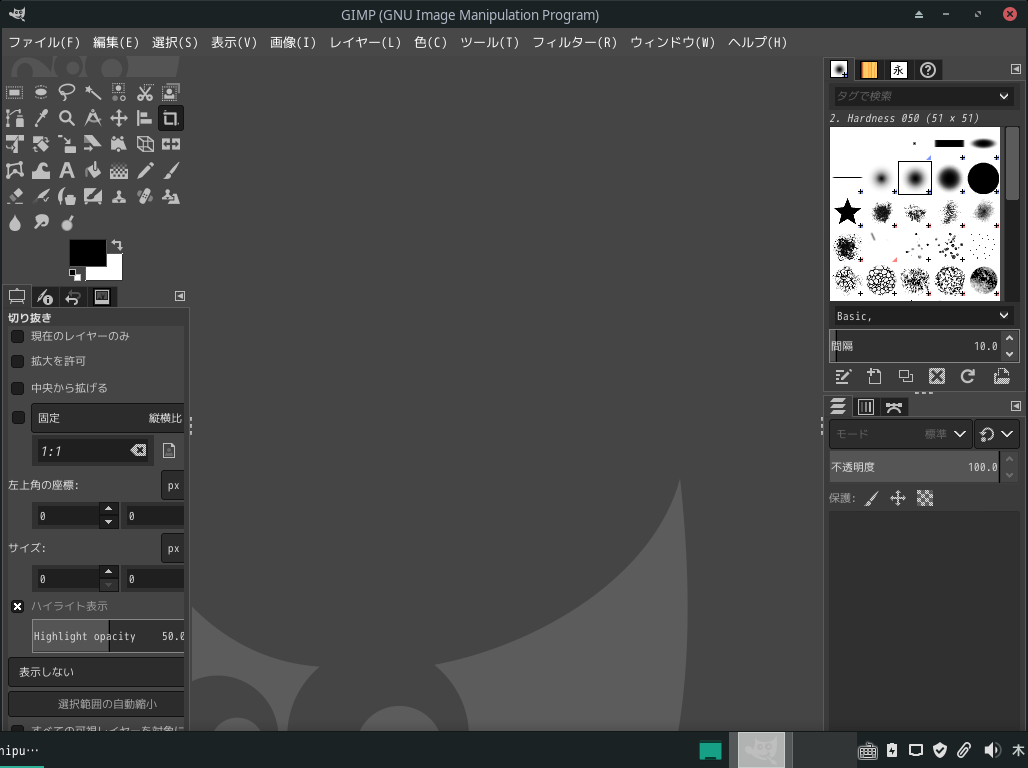Open the 表示しない guides dropdown

pyautogui.click(x=96, y=672)
